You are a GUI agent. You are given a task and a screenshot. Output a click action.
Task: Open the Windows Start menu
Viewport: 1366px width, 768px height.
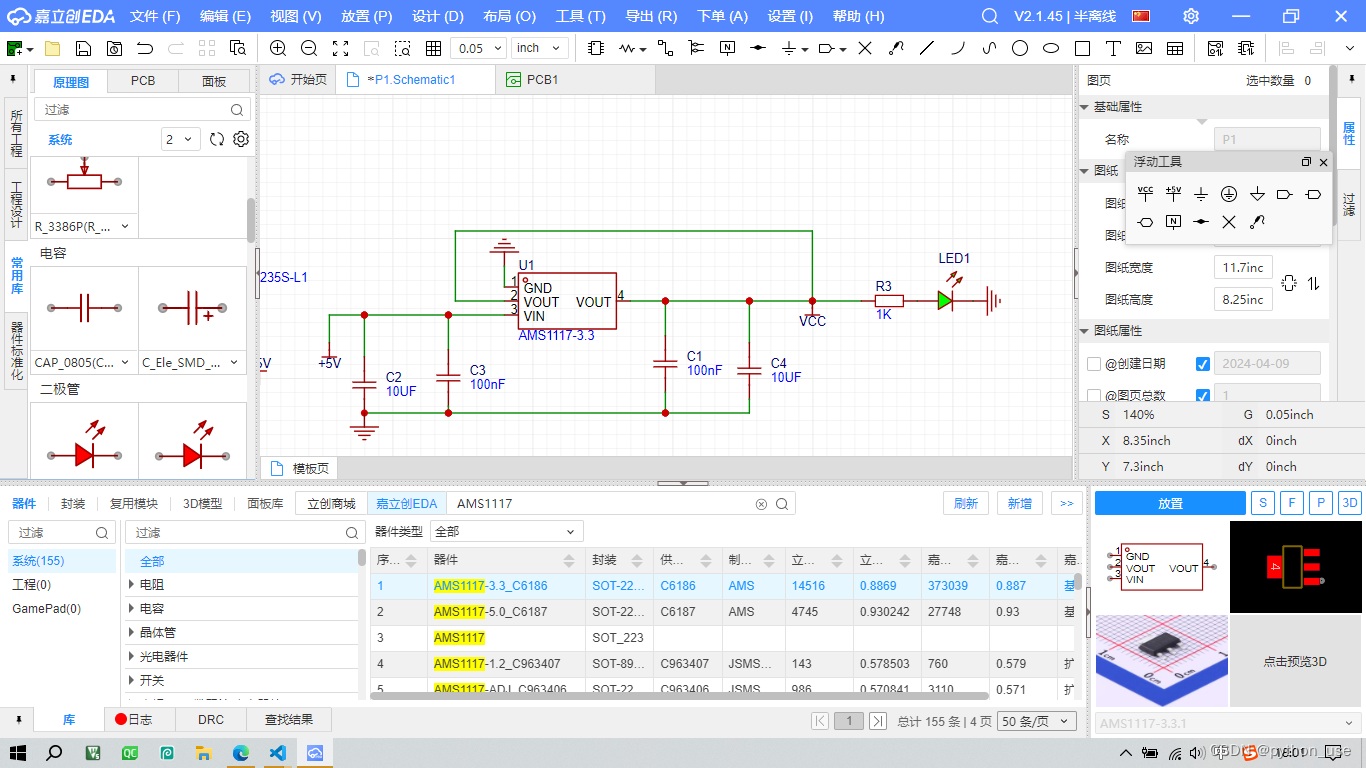point(17,753)
